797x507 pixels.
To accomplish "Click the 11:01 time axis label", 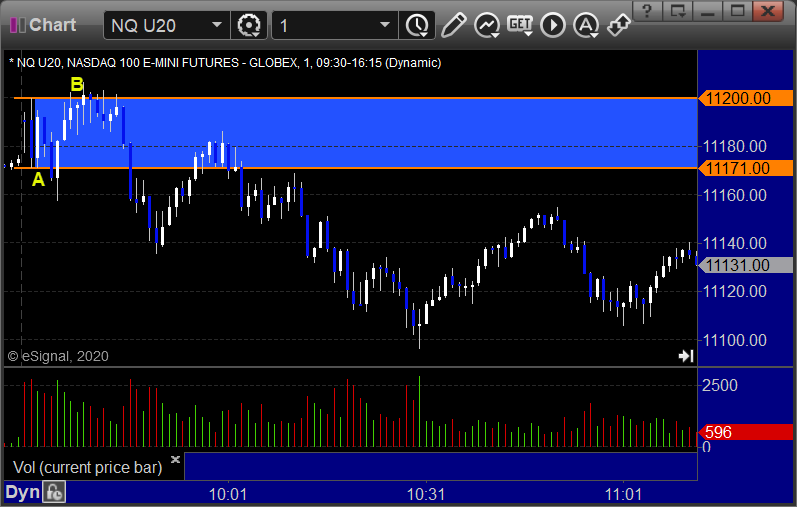I will pyautogui.click(x=624, y=494).
